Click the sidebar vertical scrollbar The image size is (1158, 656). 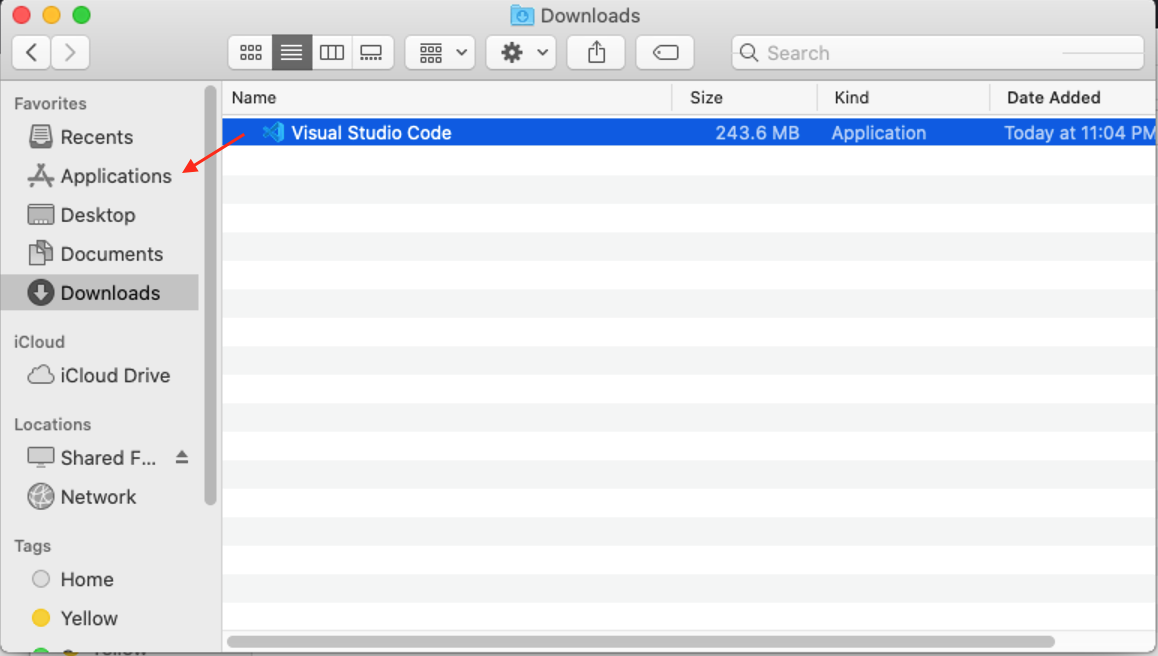click(210, 295)
